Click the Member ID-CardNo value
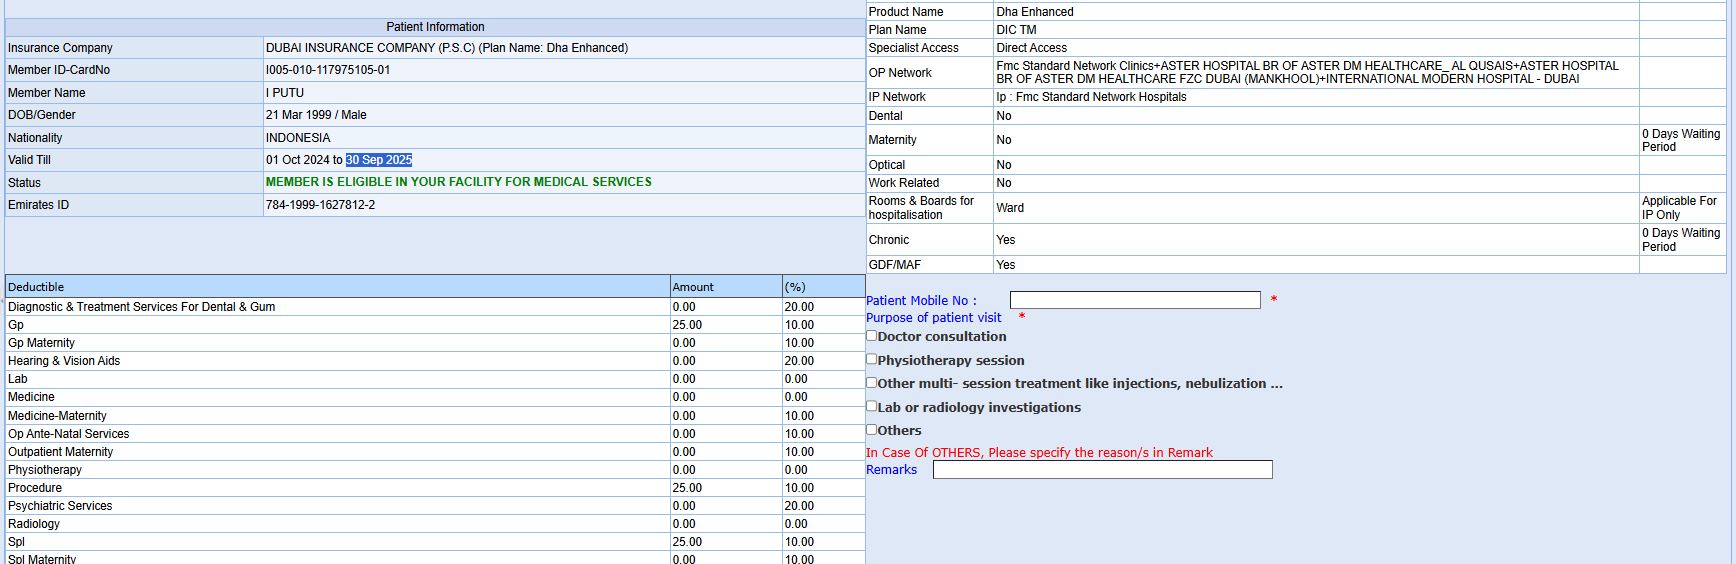 pos(328,70)
